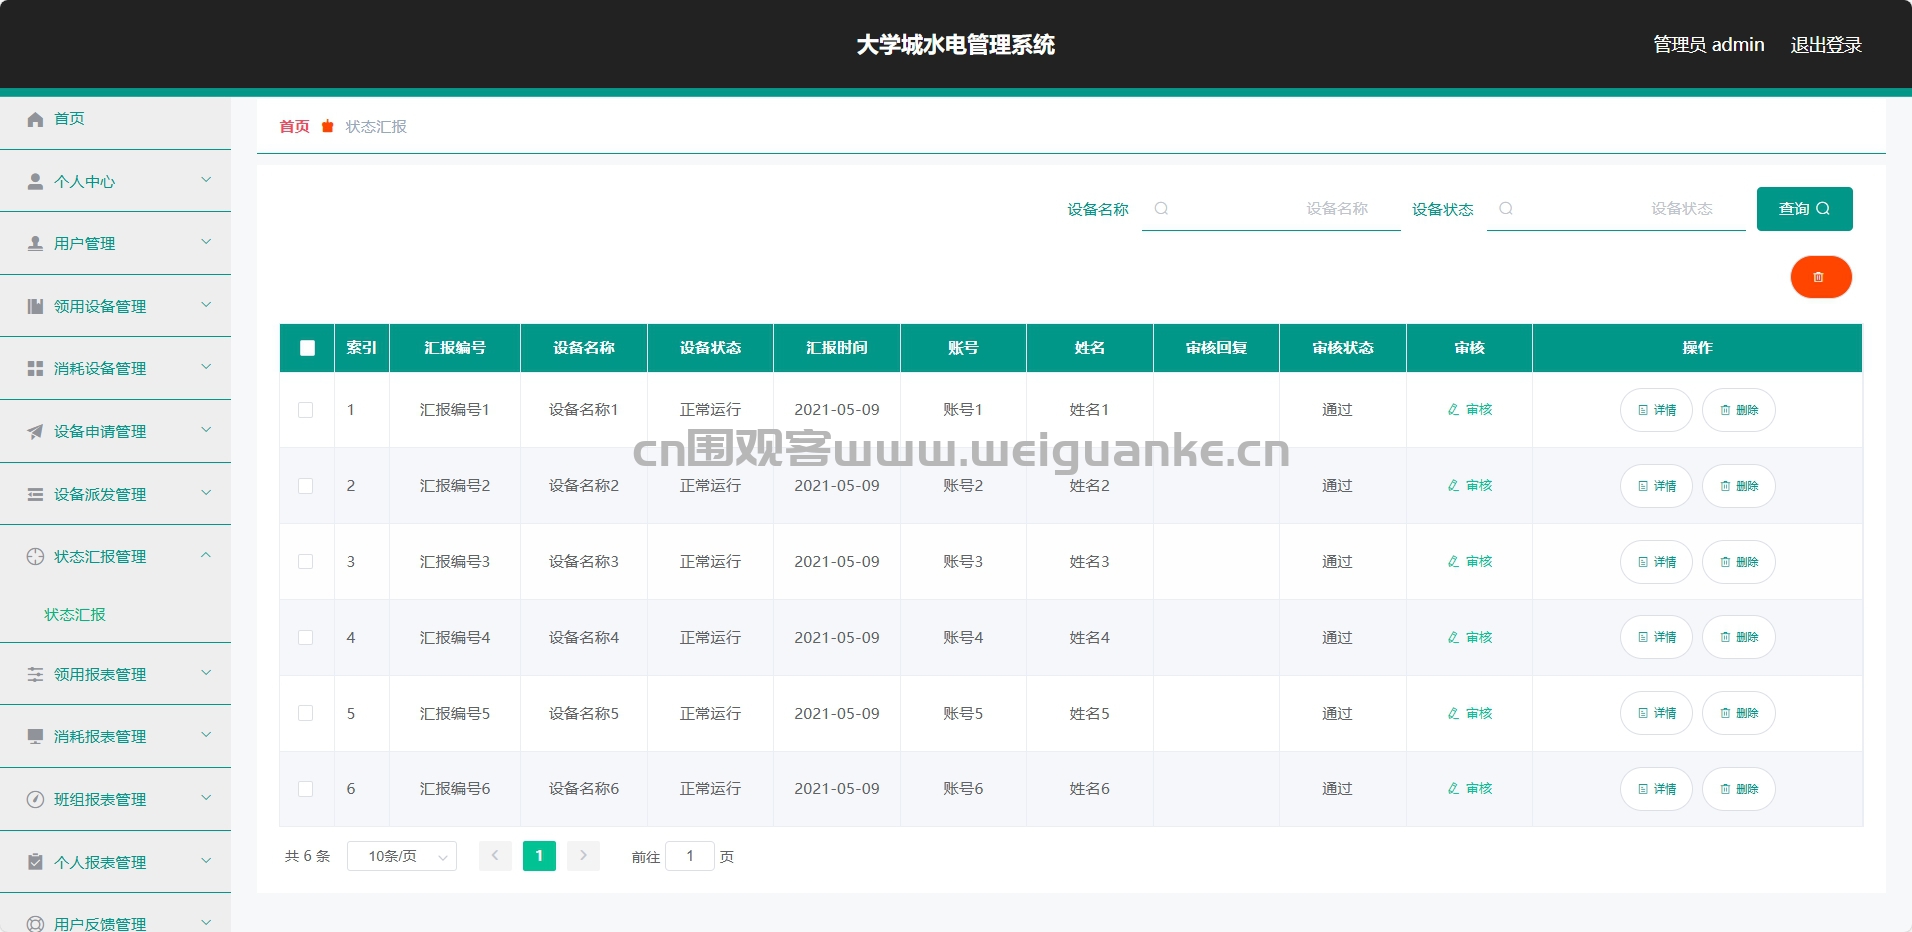Image resolution: width=1912 pixels, height=932 pixels.
Task: Check the row checkbox for 汇报编号2
Action: pos(306,486)
